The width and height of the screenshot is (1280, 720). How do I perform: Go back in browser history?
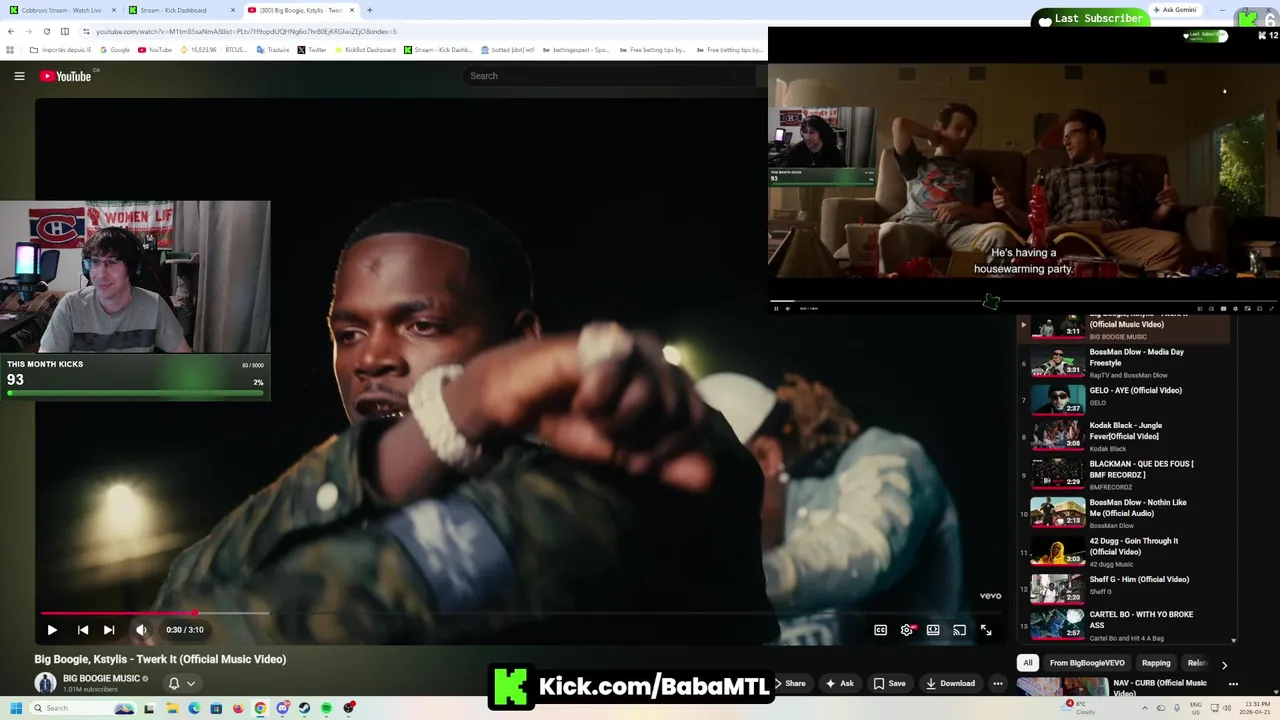point(10,31)
